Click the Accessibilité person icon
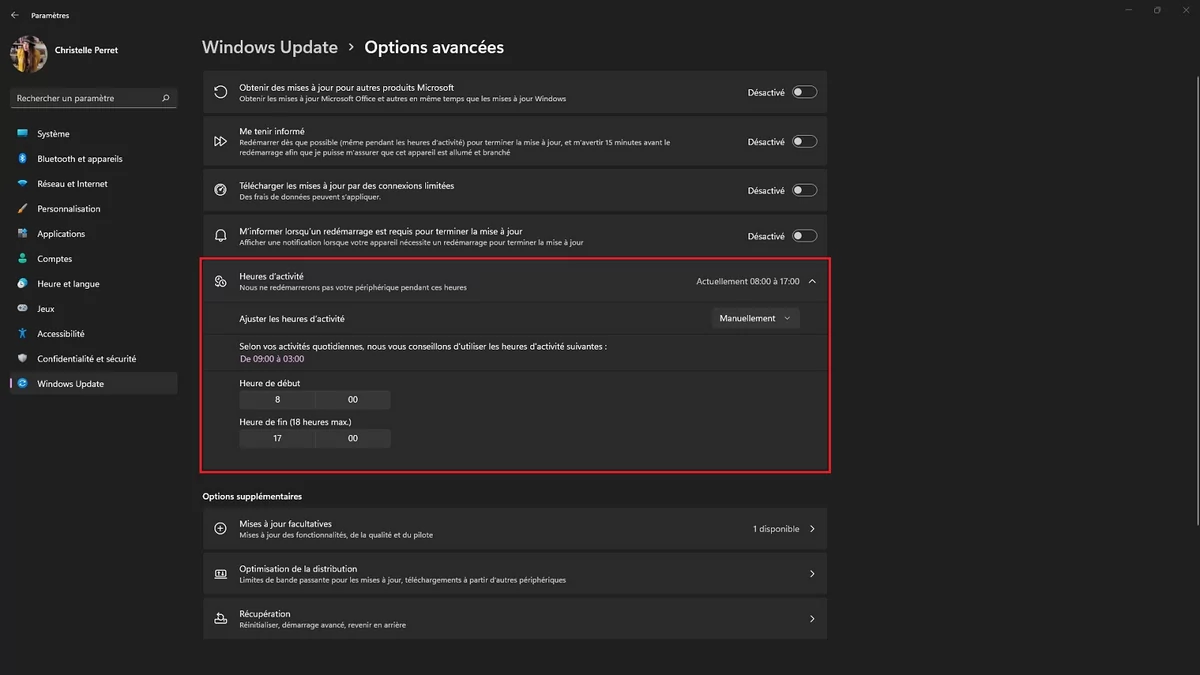The height and width of the screenshot is (675, 1200). [23, 334]
